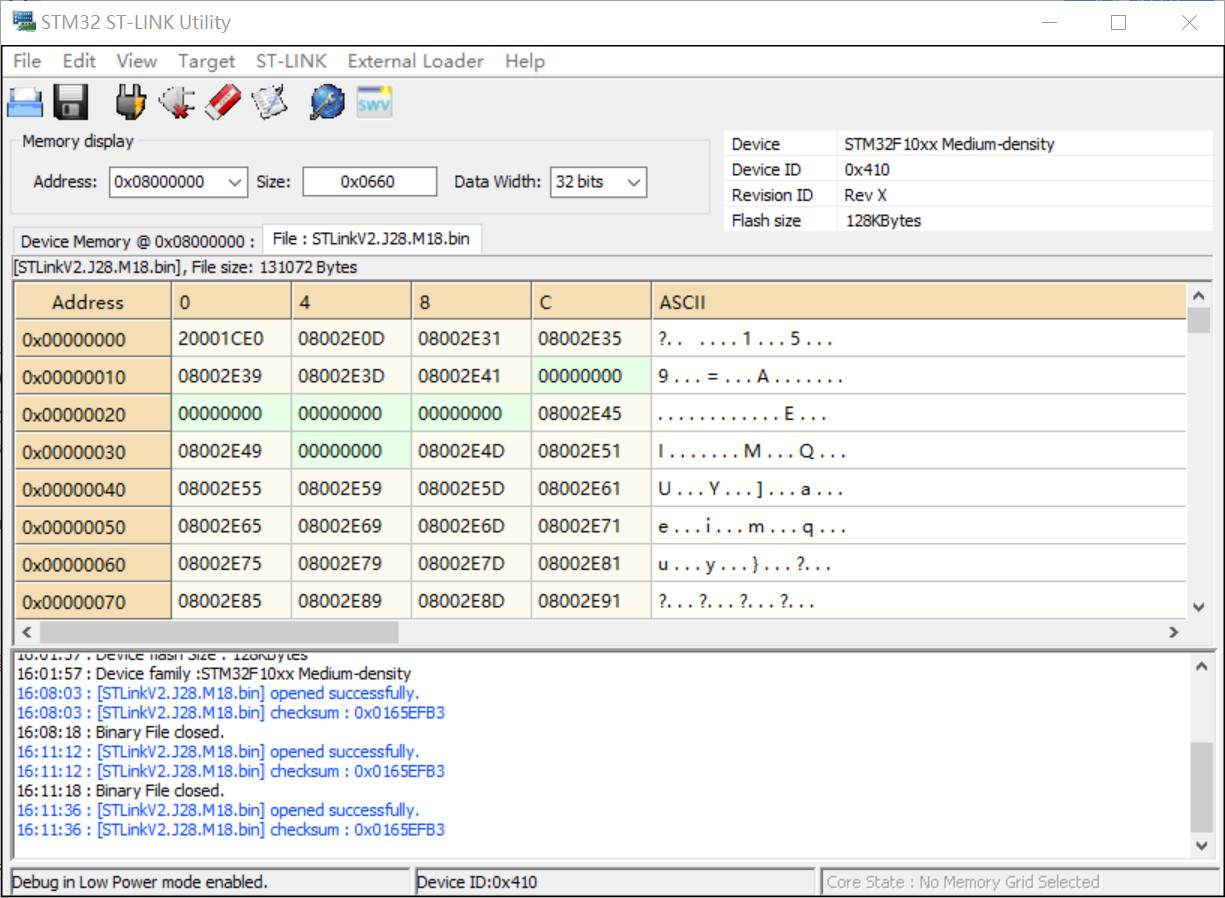The height and width of the screenshot is (898, 1225).
Task: Click the log panel vertical scrollbar thumb
Action: coord(1201,788)
